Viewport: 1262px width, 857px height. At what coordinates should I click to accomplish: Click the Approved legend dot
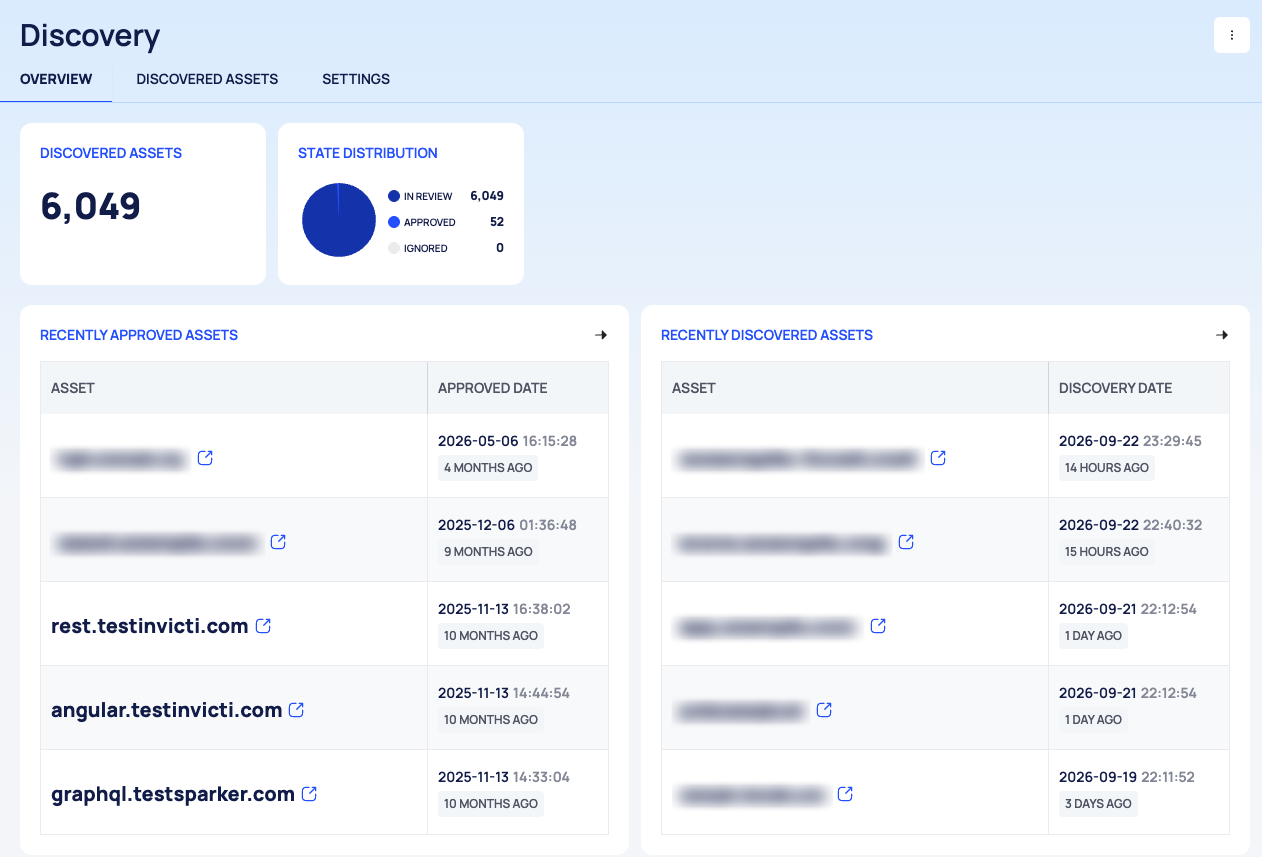(394, 222)
